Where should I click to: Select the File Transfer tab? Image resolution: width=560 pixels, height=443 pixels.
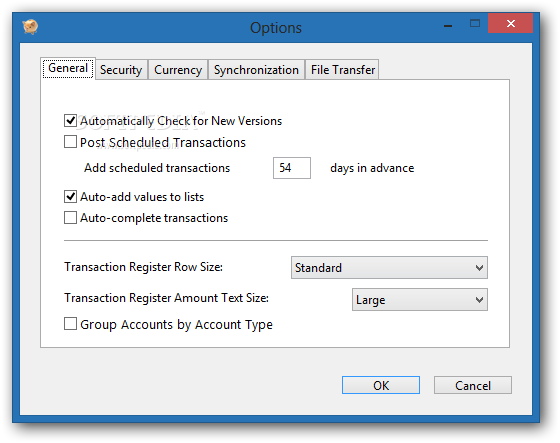(x=342, y=70)
